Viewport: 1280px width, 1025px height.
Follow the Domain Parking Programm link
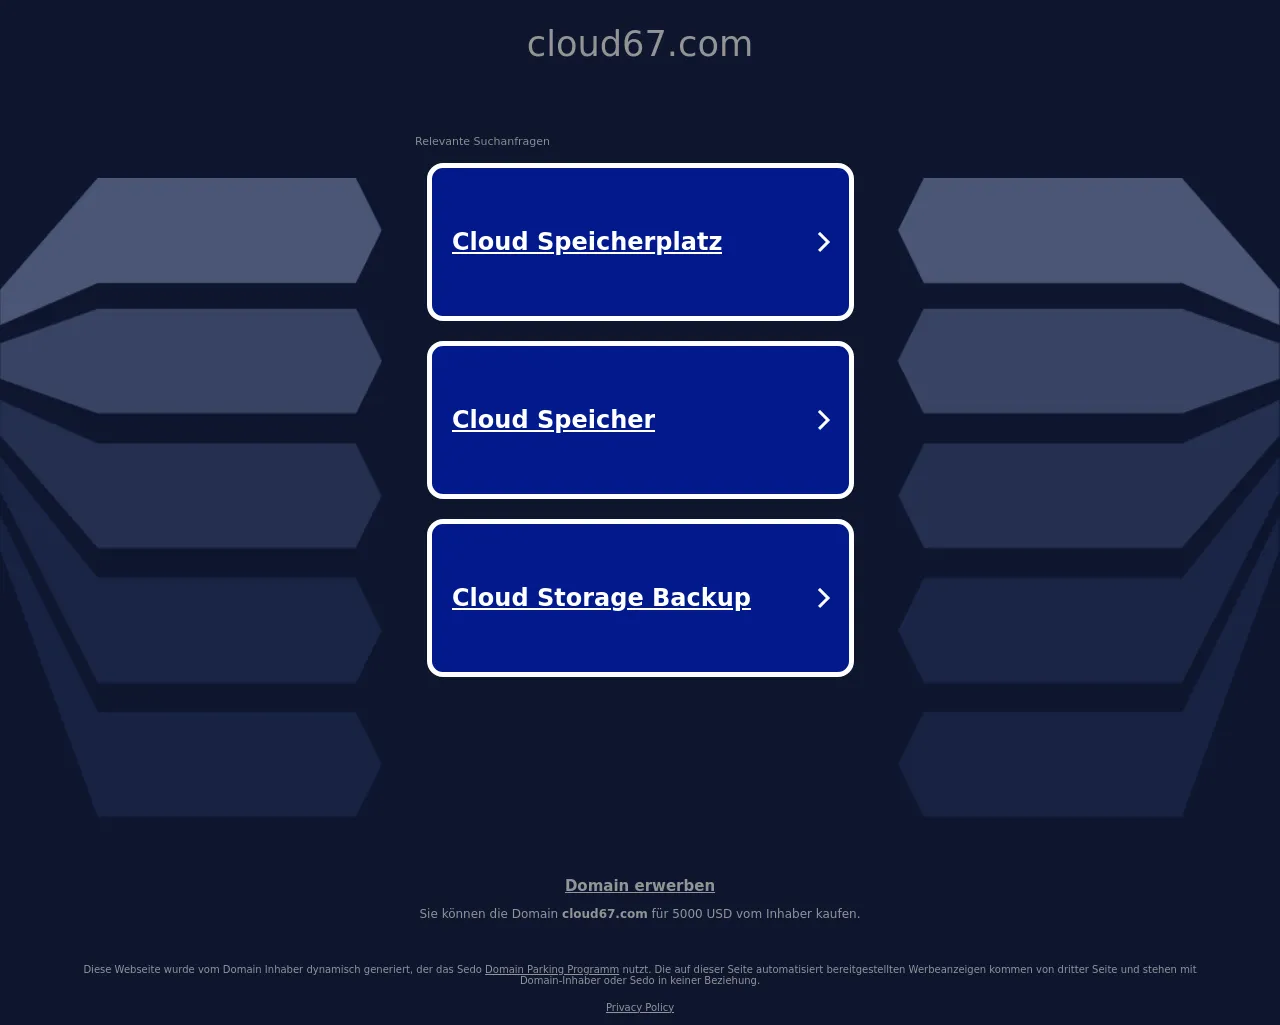point(552,969)
